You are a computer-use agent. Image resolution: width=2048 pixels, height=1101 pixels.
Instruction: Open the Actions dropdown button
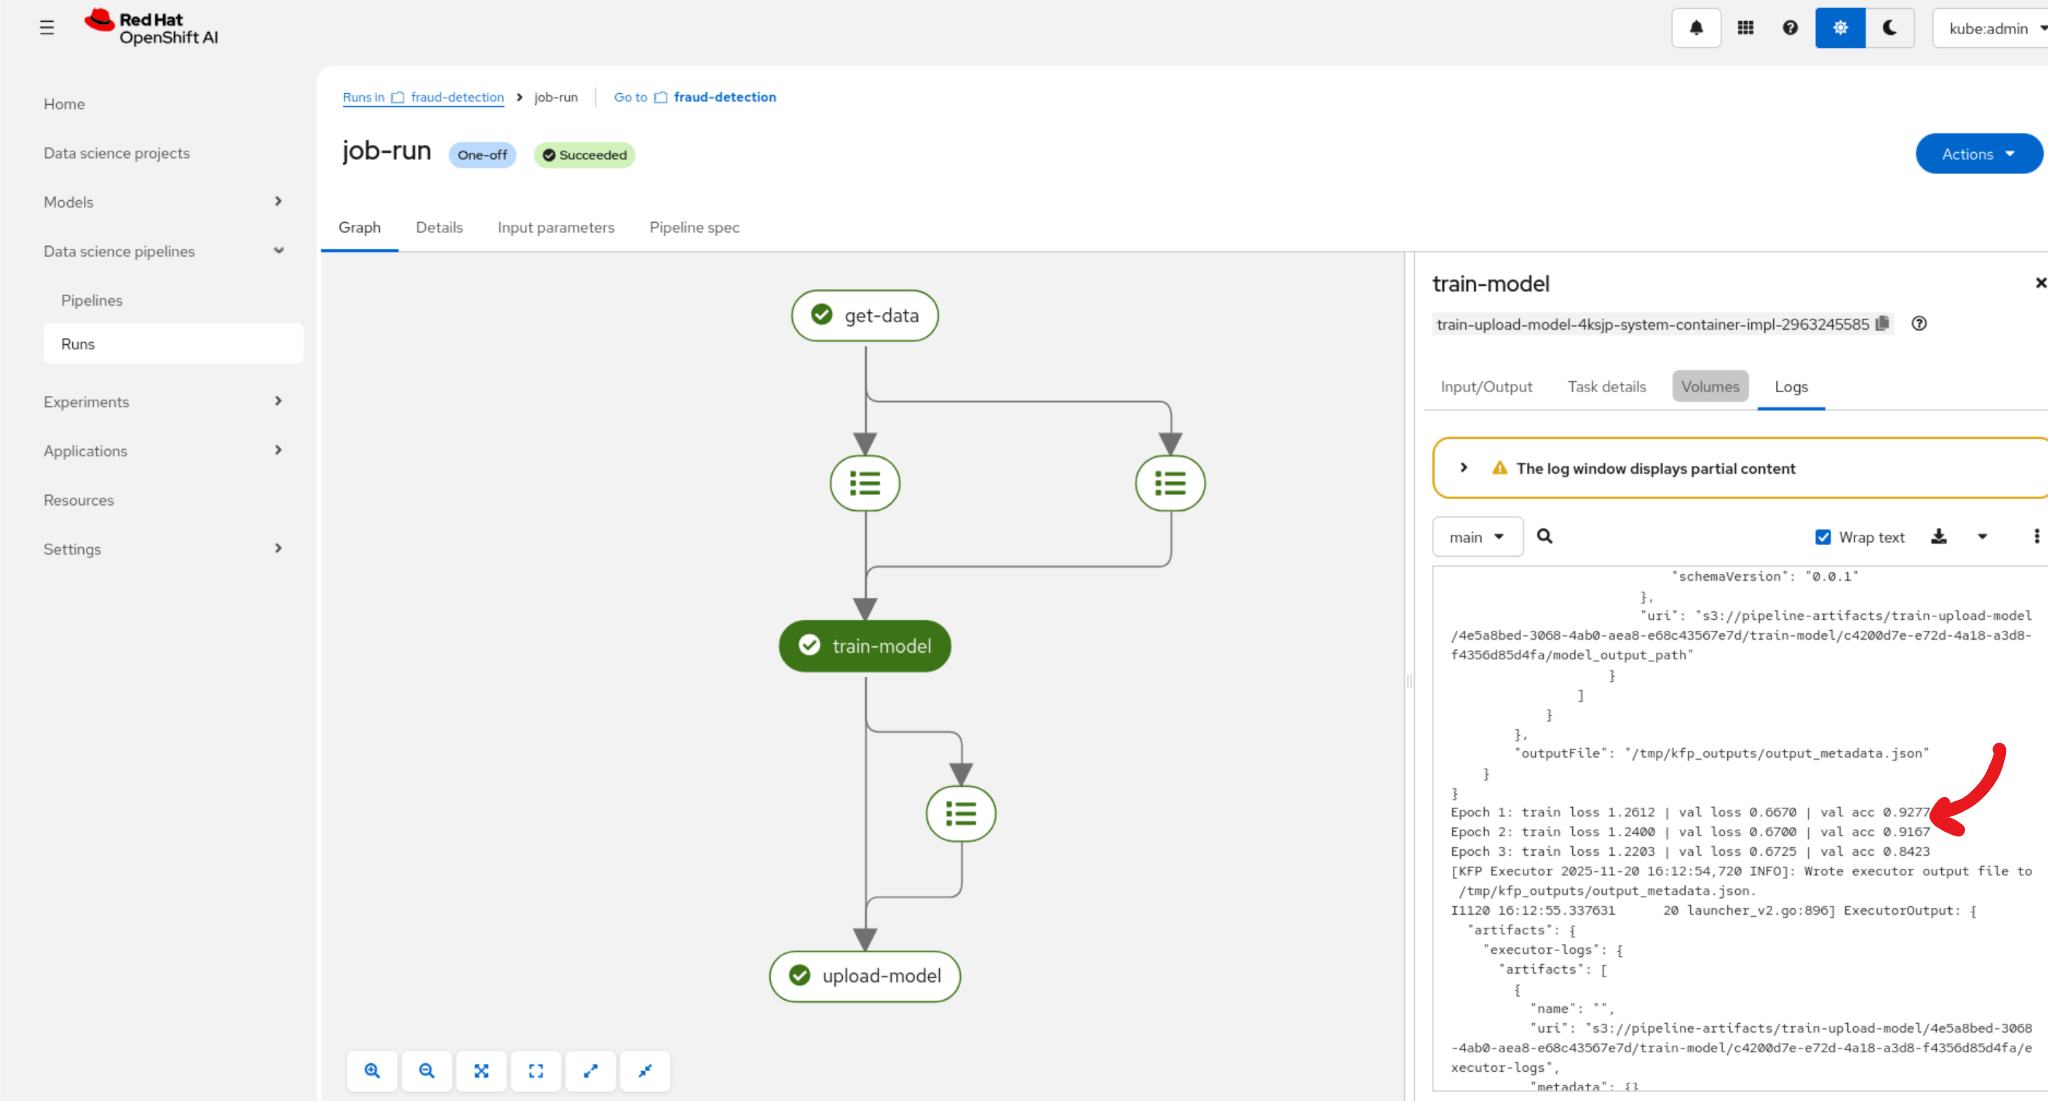(1977, 154)
